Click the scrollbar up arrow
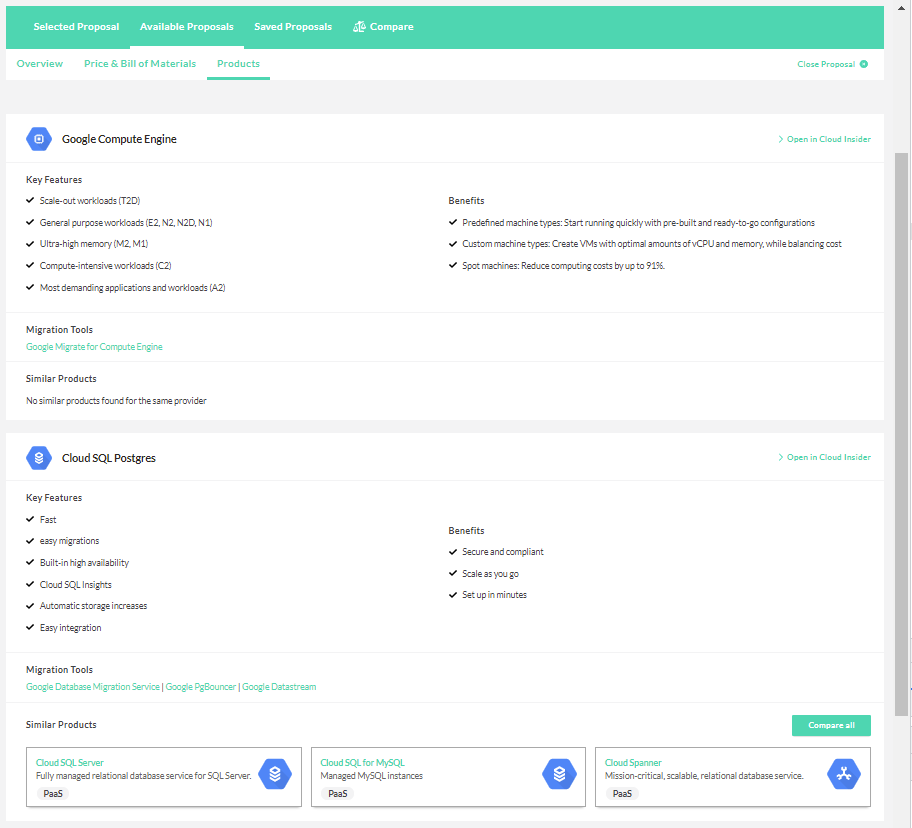Image resolution: width=912 pixels, height=828 pixels. [902, 9]
